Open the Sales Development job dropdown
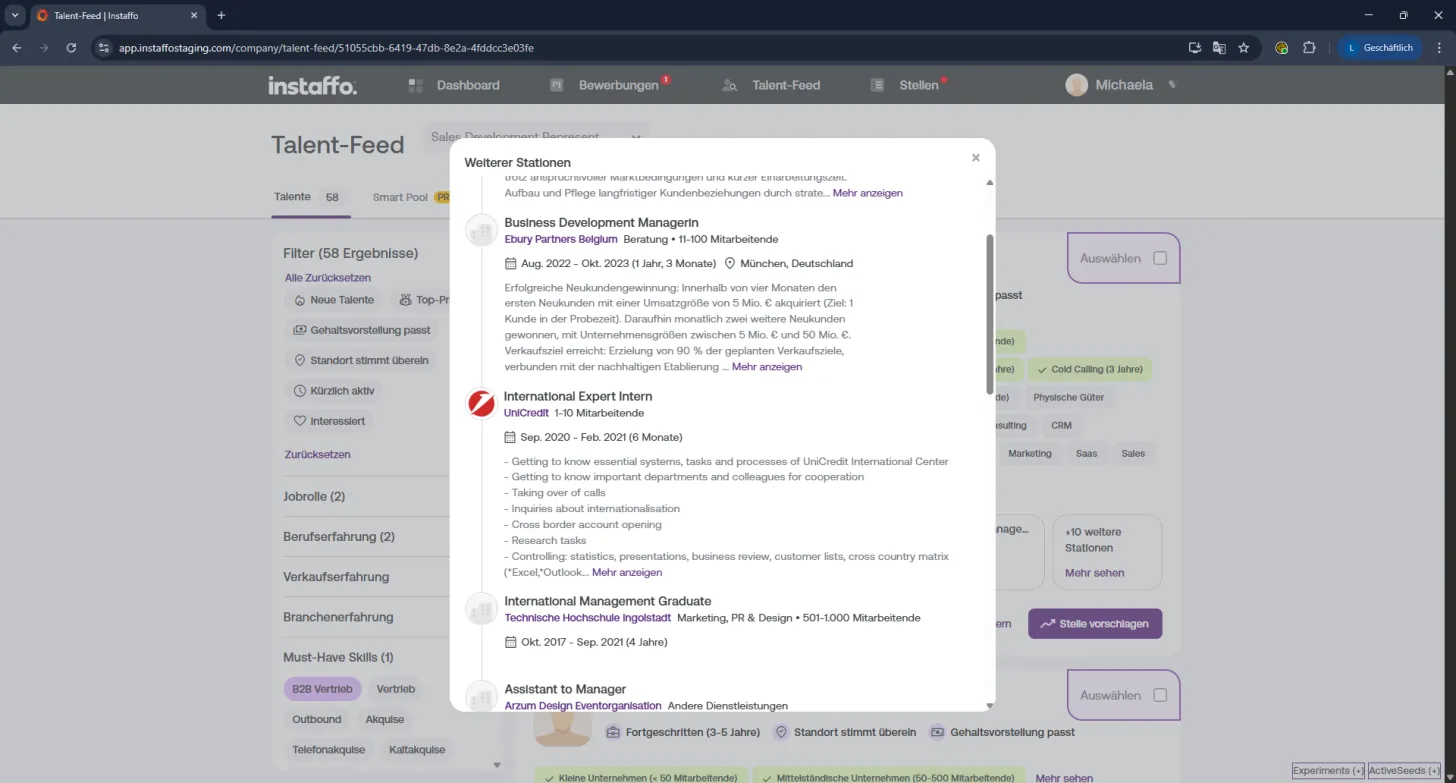Image resolution: width=1456 pixels, height=783 pixels. tap(536, 137)
